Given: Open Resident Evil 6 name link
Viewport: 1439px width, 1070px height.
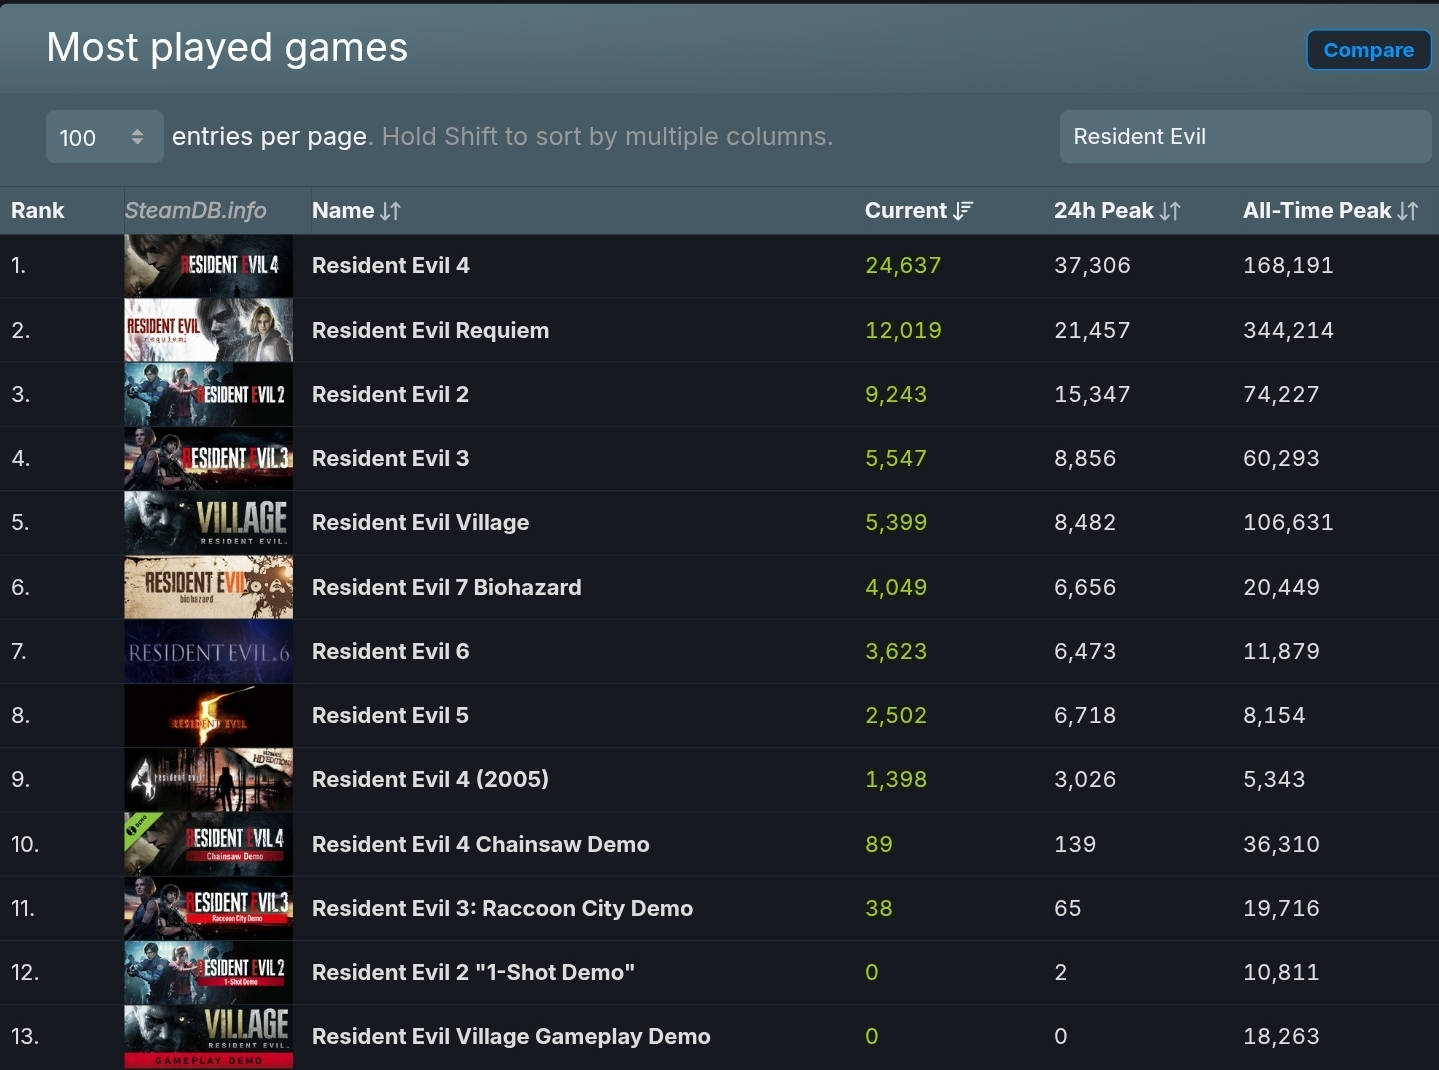Looking at the screenshot, I should tap(390, 651).
